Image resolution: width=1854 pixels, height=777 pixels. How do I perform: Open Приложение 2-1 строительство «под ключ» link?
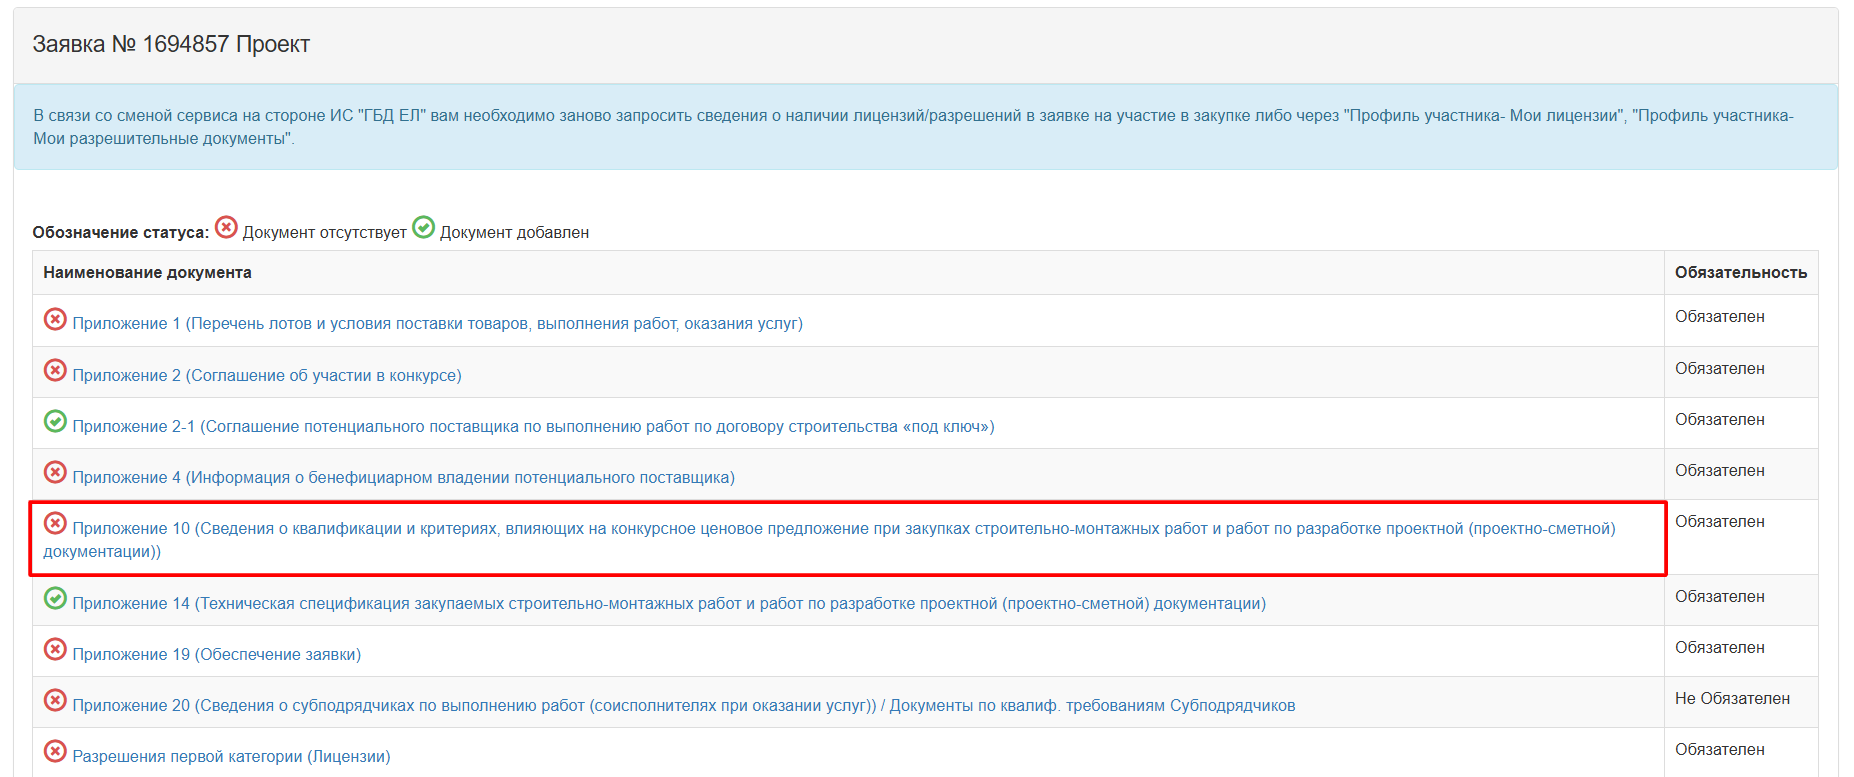[533, 427]
